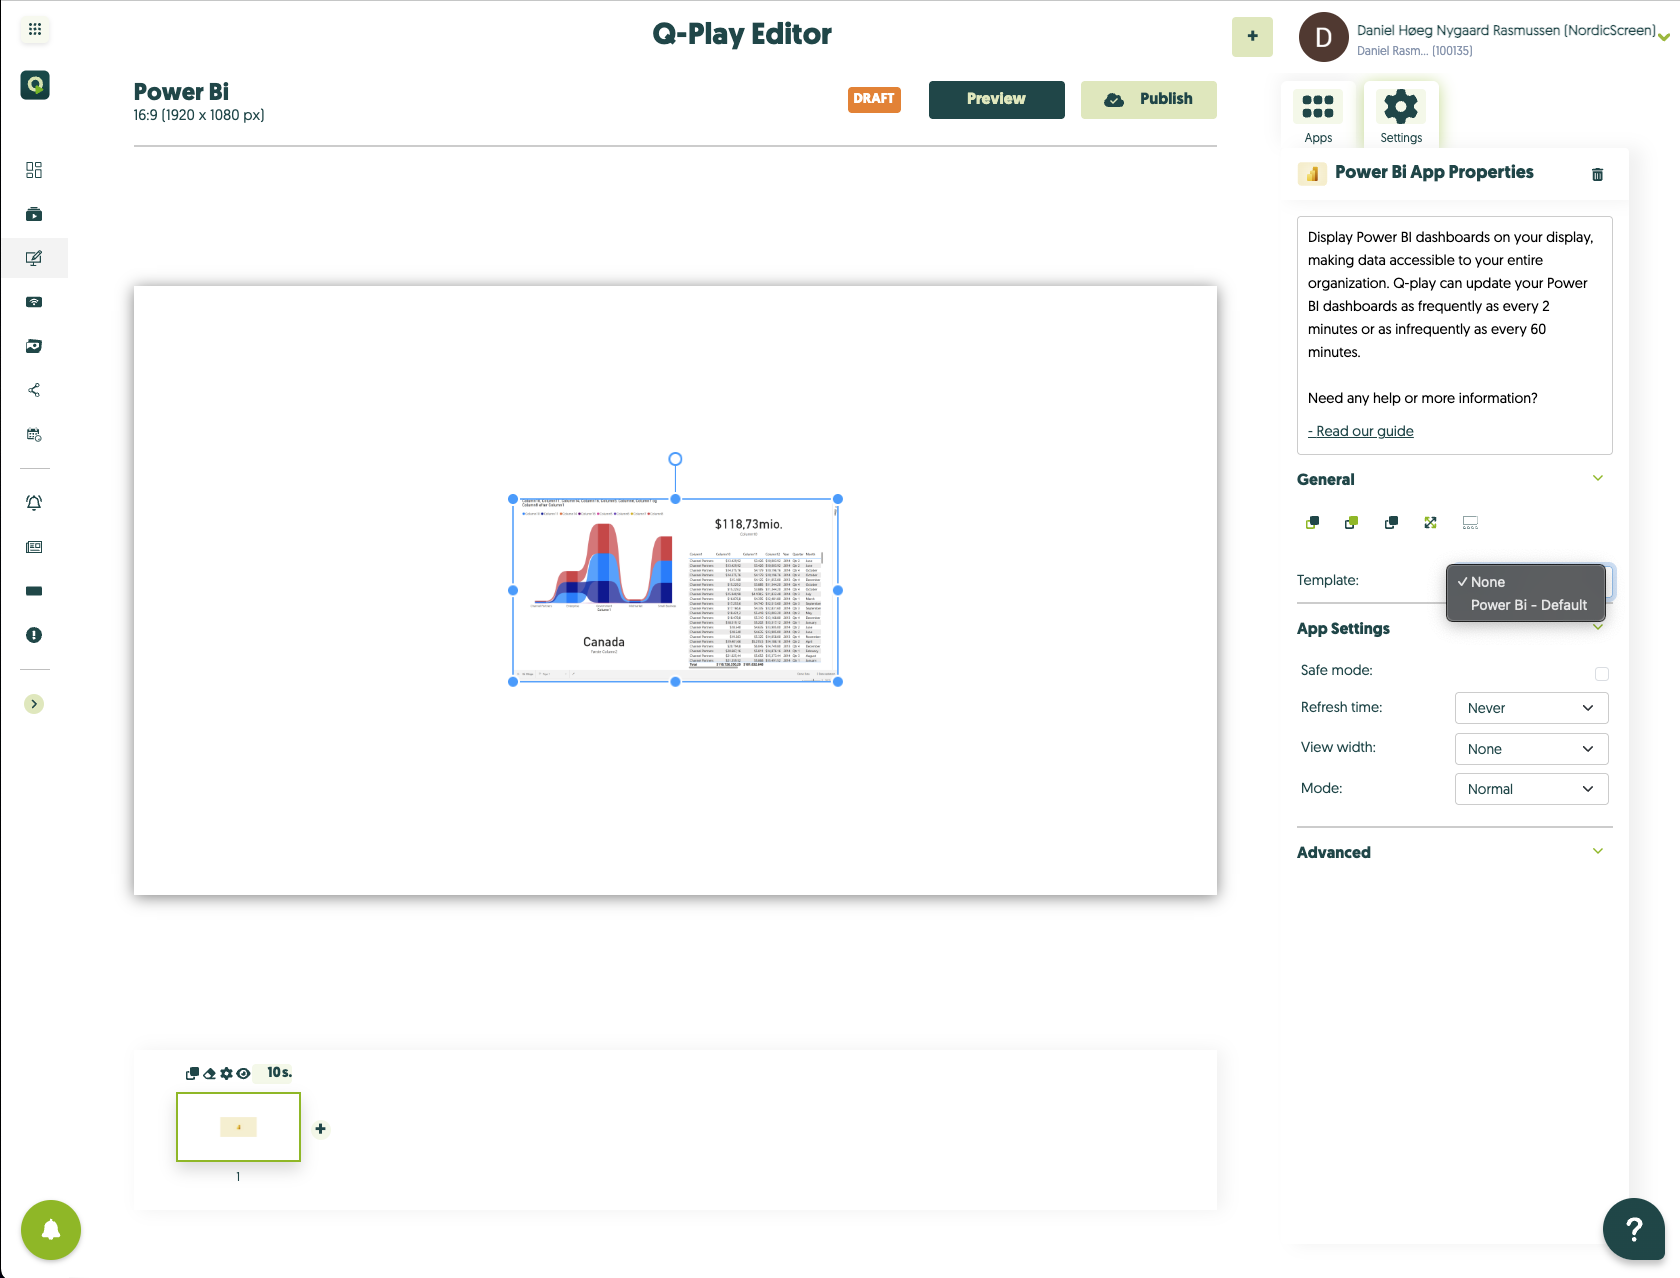
Task: Select the Power BI widget on canvas
Action: (675, 590)
